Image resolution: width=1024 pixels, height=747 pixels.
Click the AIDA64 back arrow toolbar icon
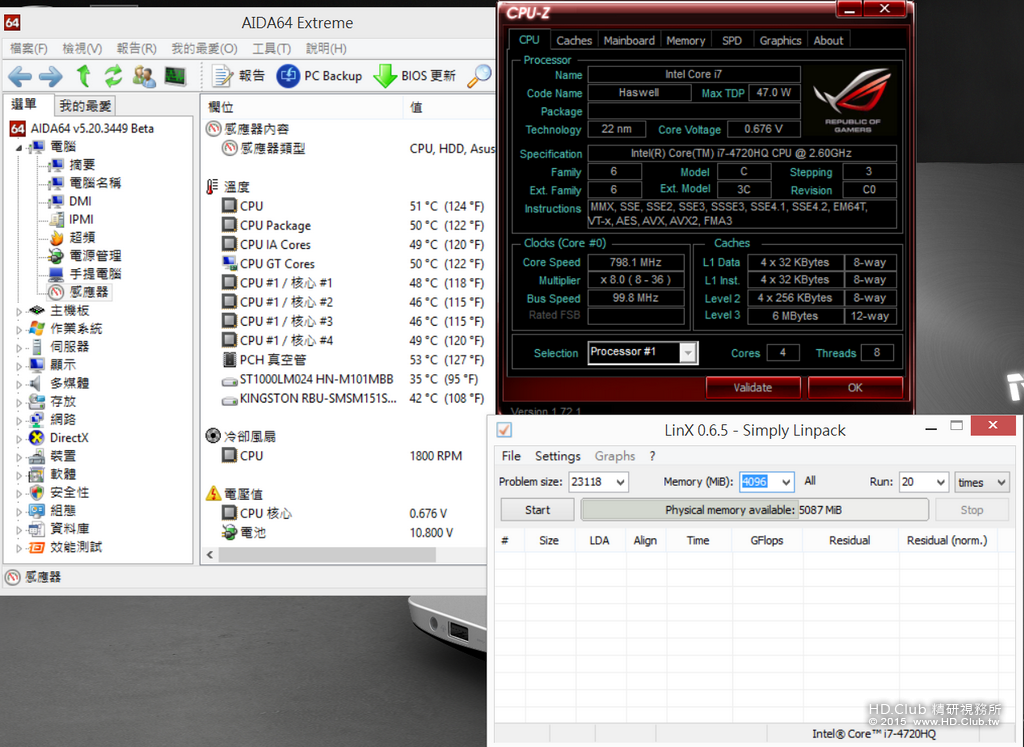click(x=20, y=76)
